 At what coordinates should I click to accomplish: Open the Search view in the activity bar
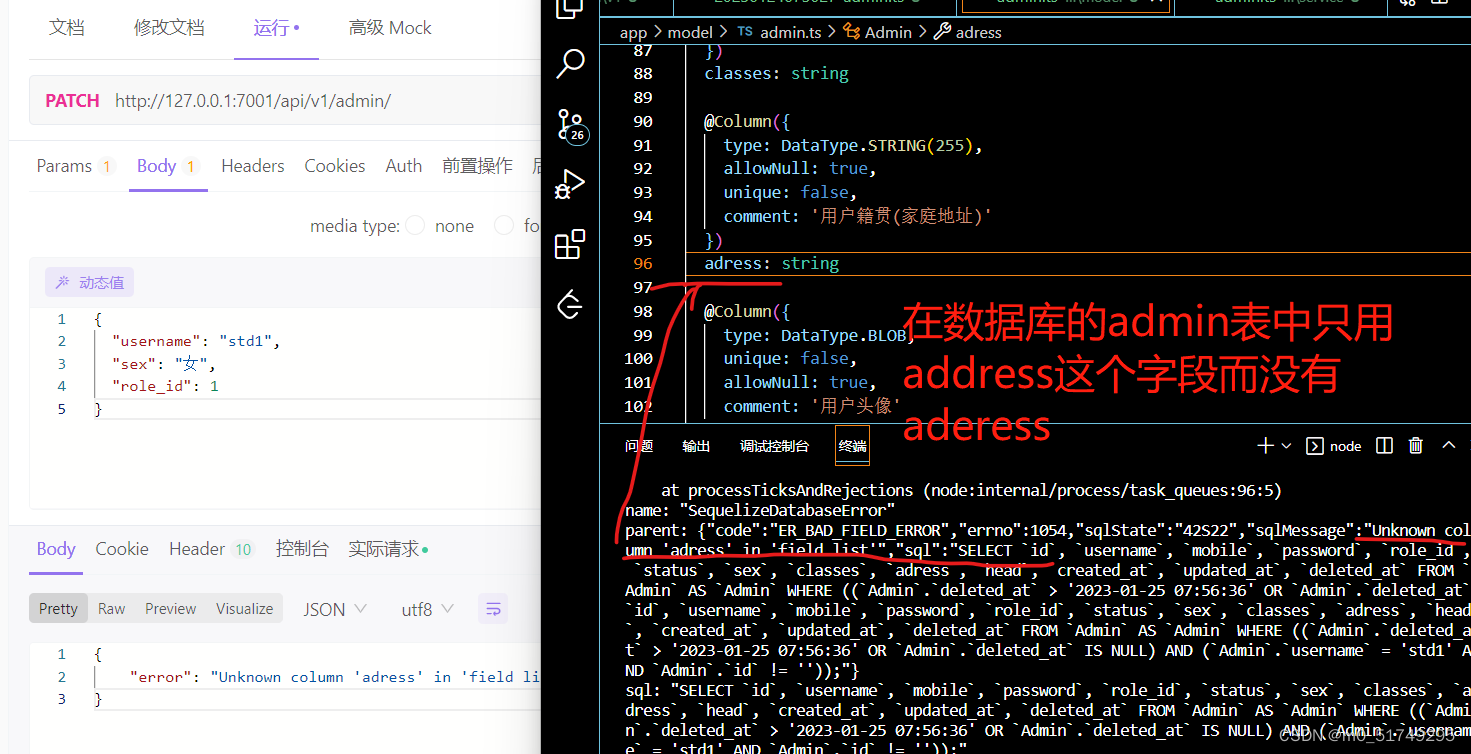[570, 63]
